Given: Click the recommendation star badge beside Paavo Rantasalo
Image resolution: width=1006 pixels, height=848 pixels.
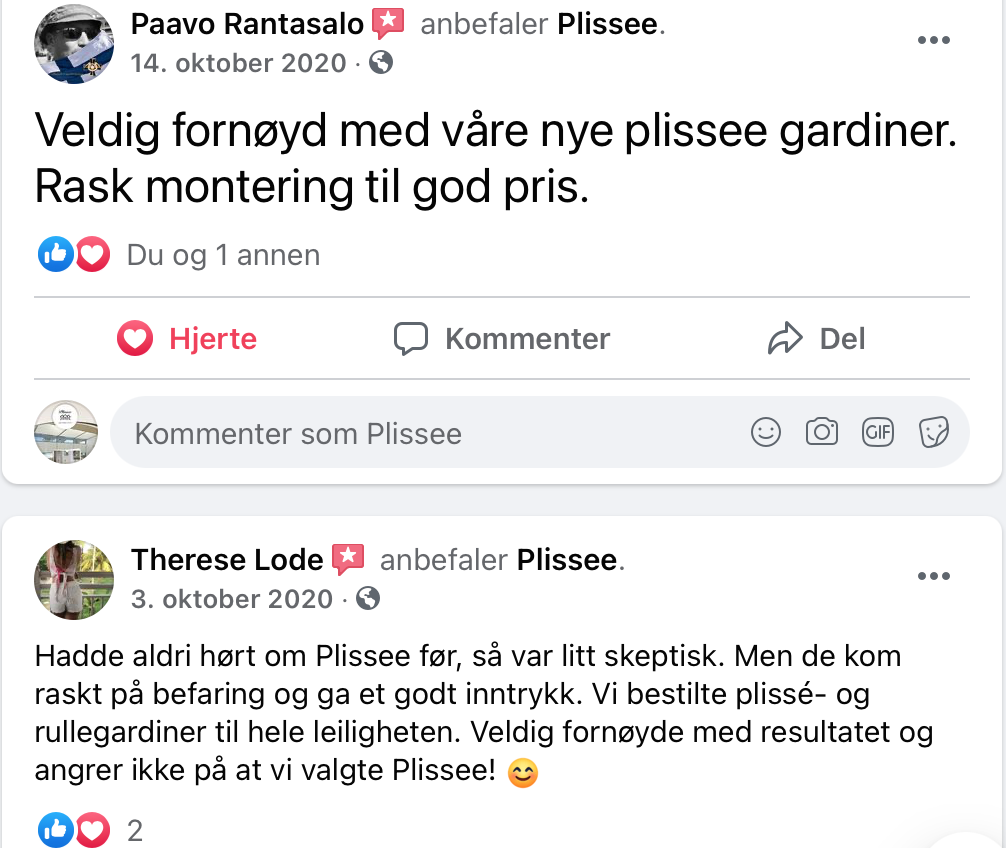Looking at the screenshot, I should (x=388, y=24).
